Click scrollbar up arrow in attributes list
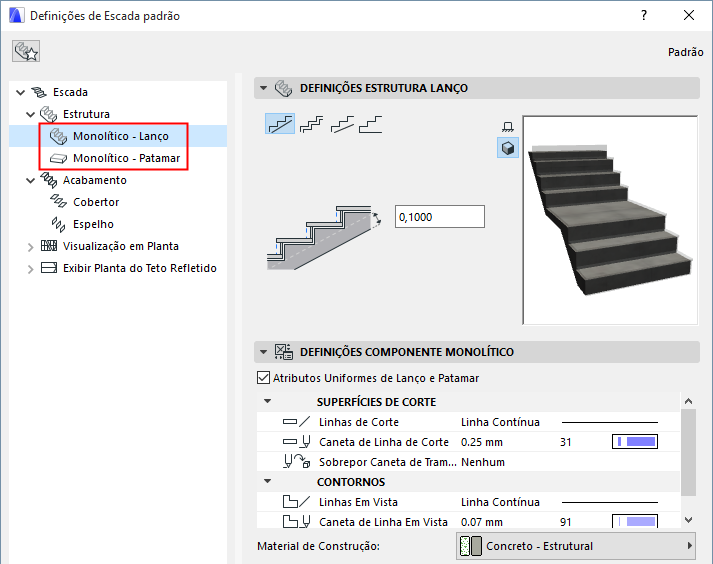The height and width of the screenshot is (564, 713). 688,401
